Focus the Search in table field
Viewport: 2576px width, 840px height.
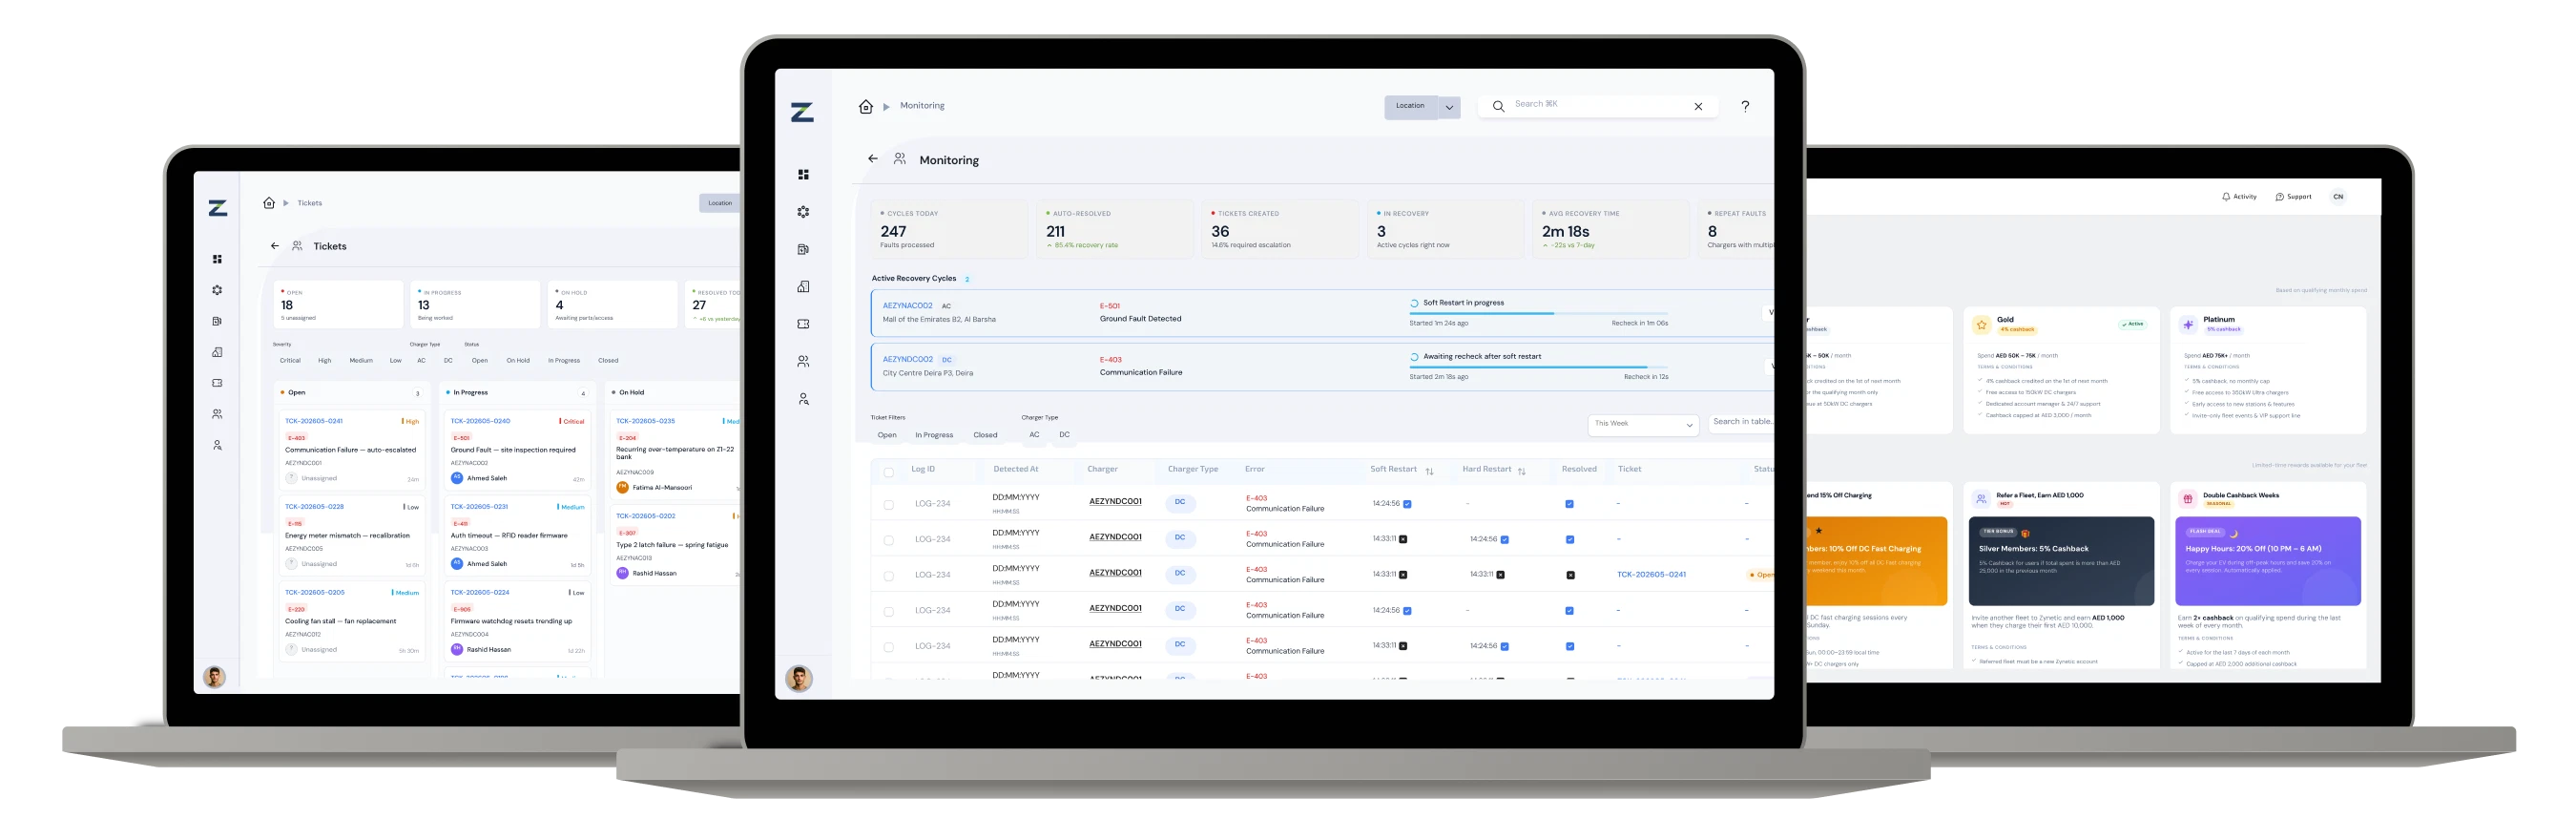point(1741,423)
